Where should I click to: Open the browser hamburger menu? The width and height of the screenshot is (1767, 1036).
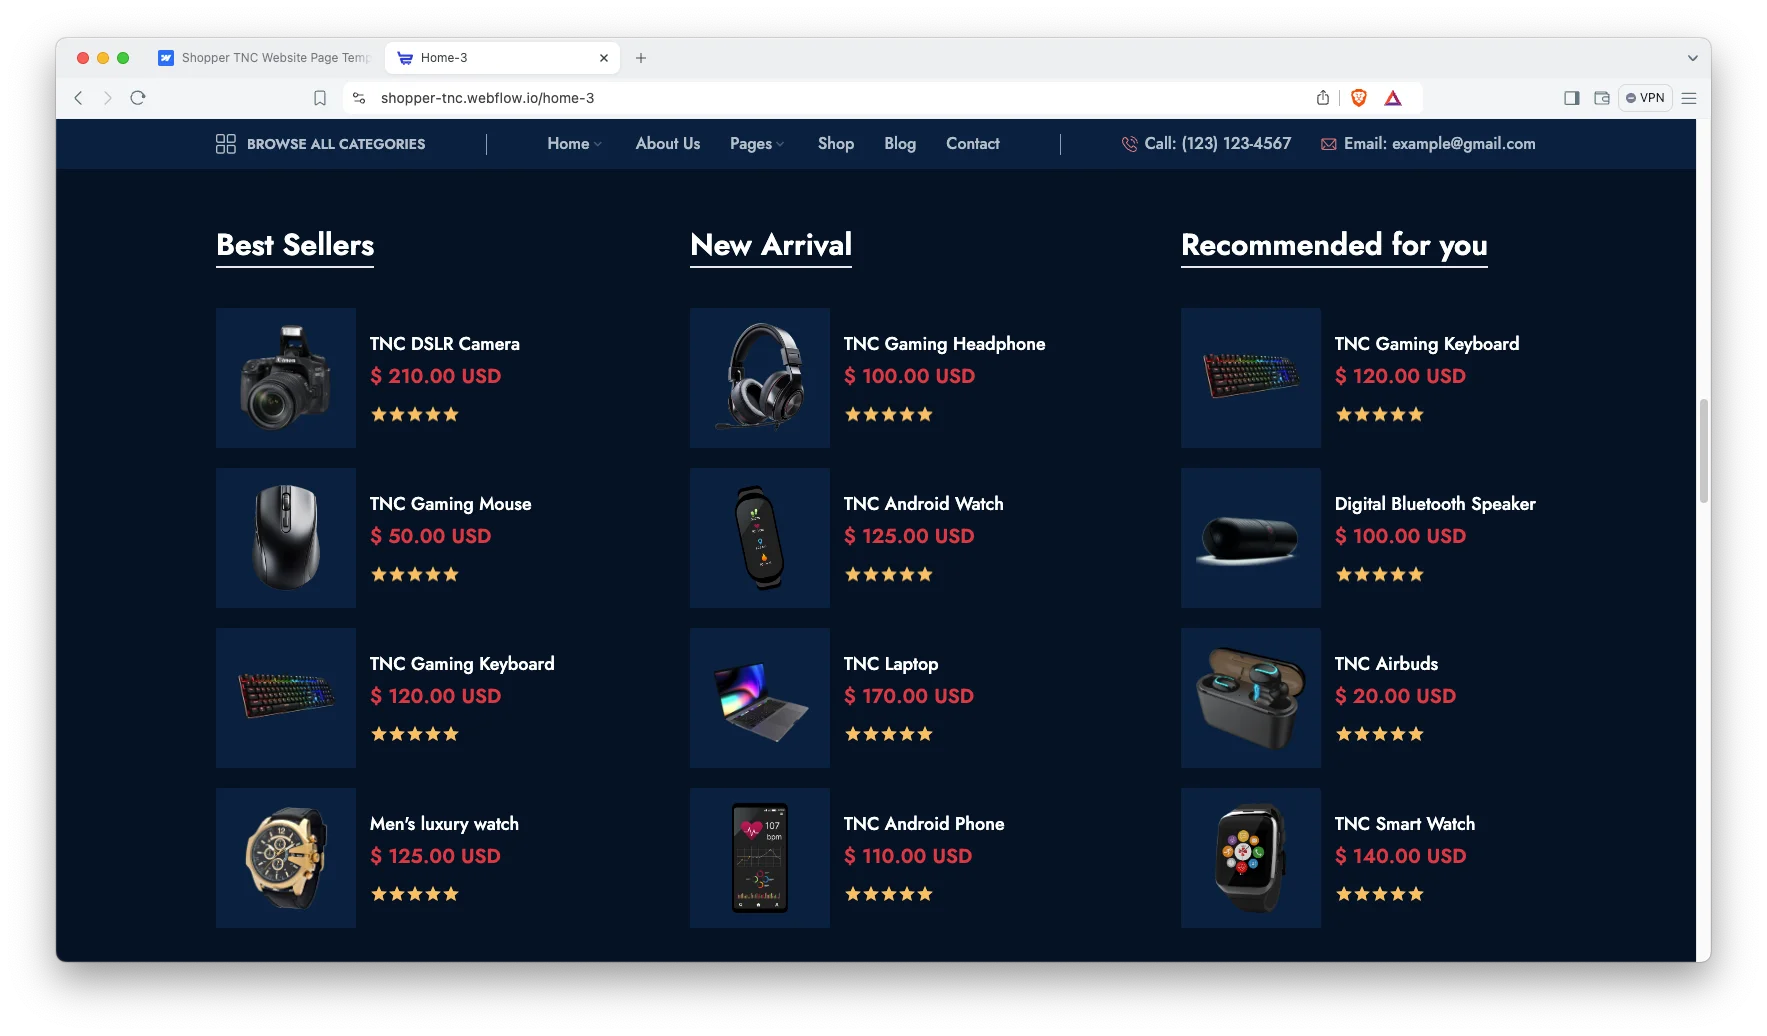[1689, 98]
